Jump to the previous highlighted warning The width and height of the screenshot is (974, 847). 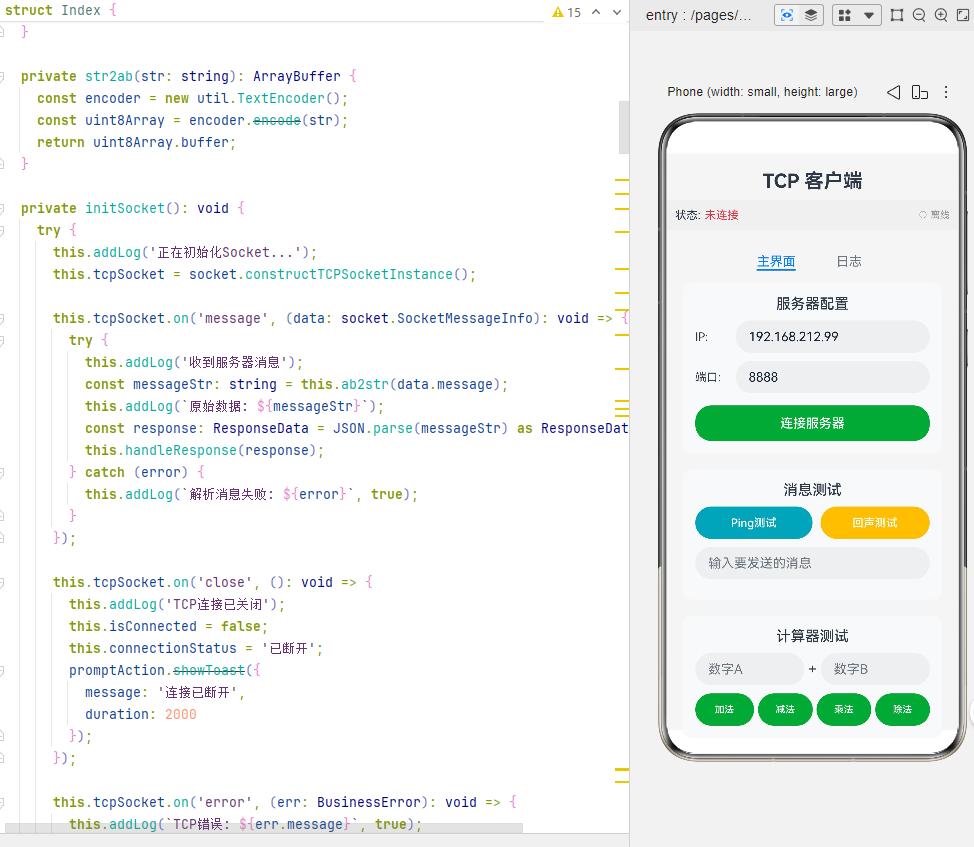pyautogui.click(x=596, y=12)
